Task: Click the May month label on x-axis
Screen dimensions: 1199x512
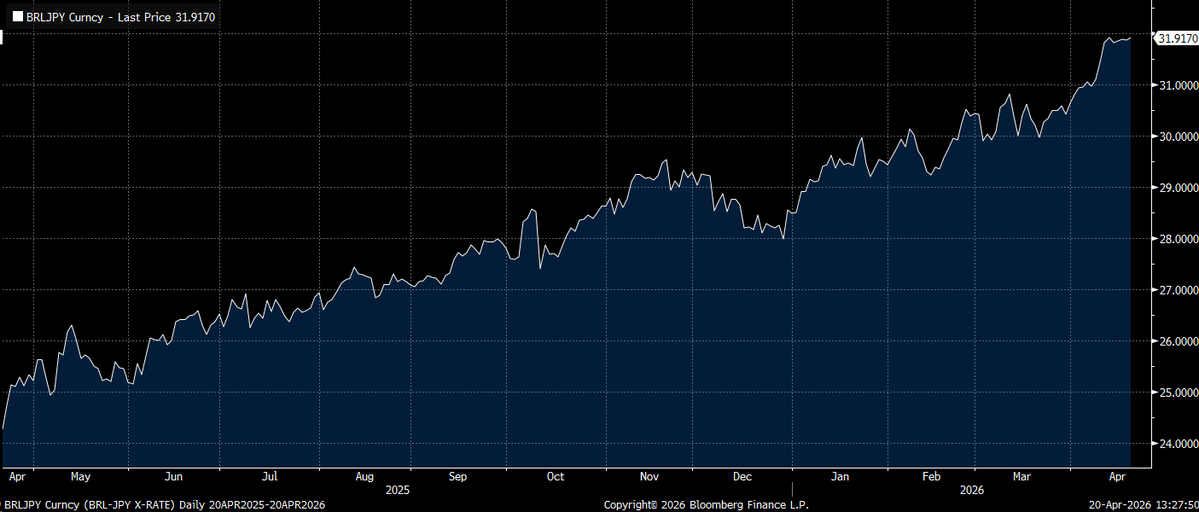Action: (80, 477)
